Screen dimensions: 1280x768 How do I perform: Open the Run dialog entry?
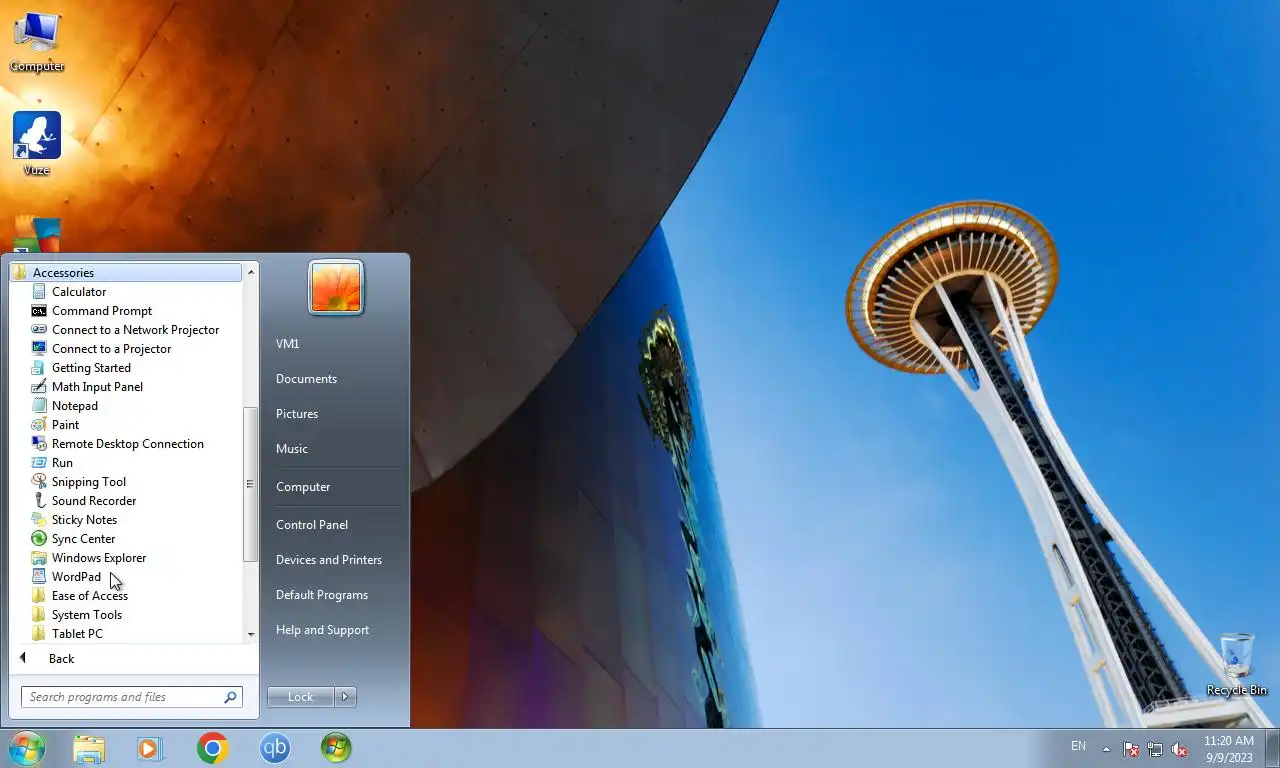click(62, 463)
